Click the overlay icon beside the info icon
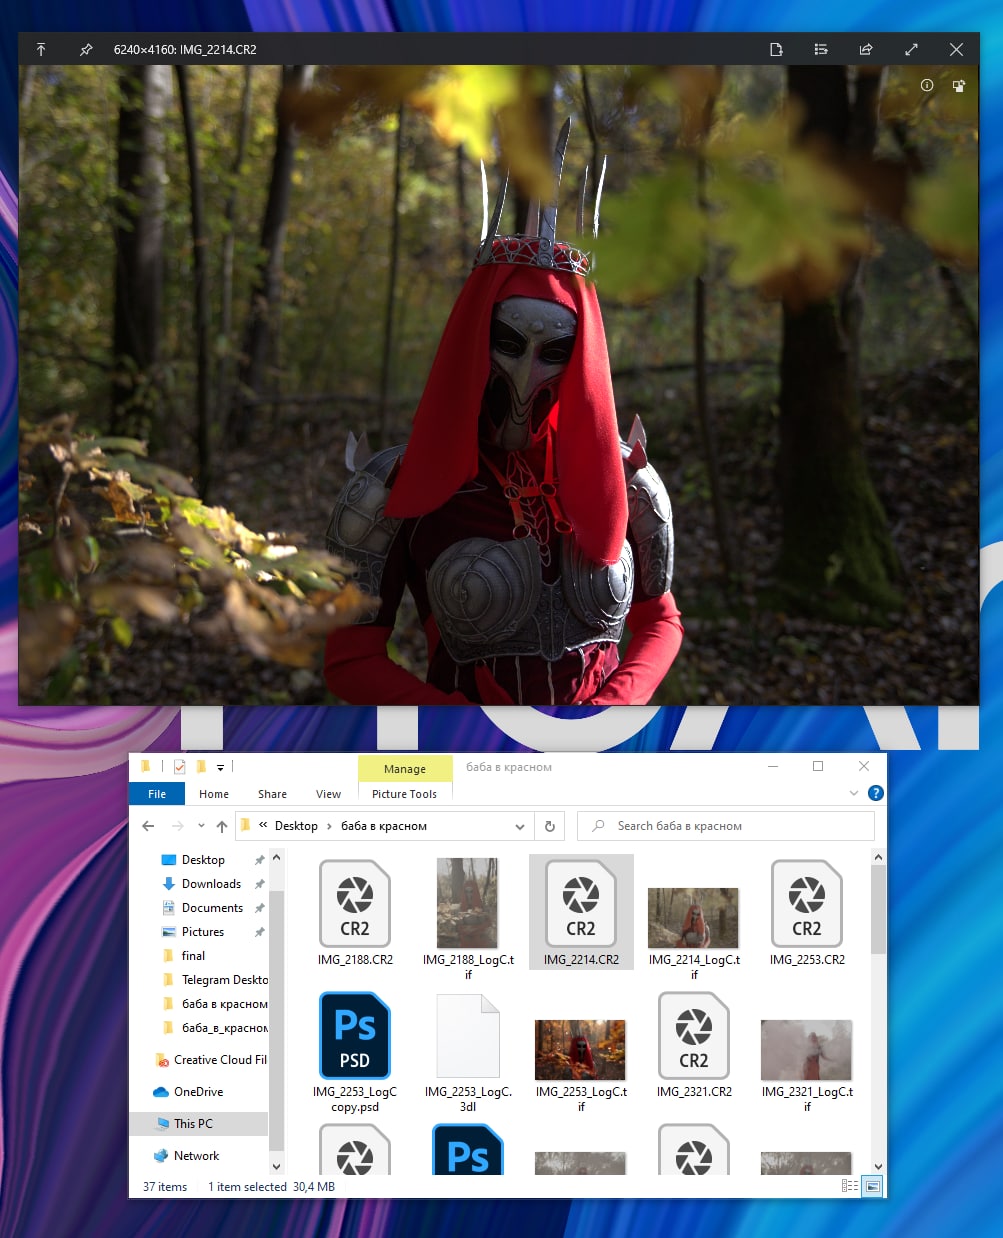This screenshot has height=1238, width=1003. 959,86
